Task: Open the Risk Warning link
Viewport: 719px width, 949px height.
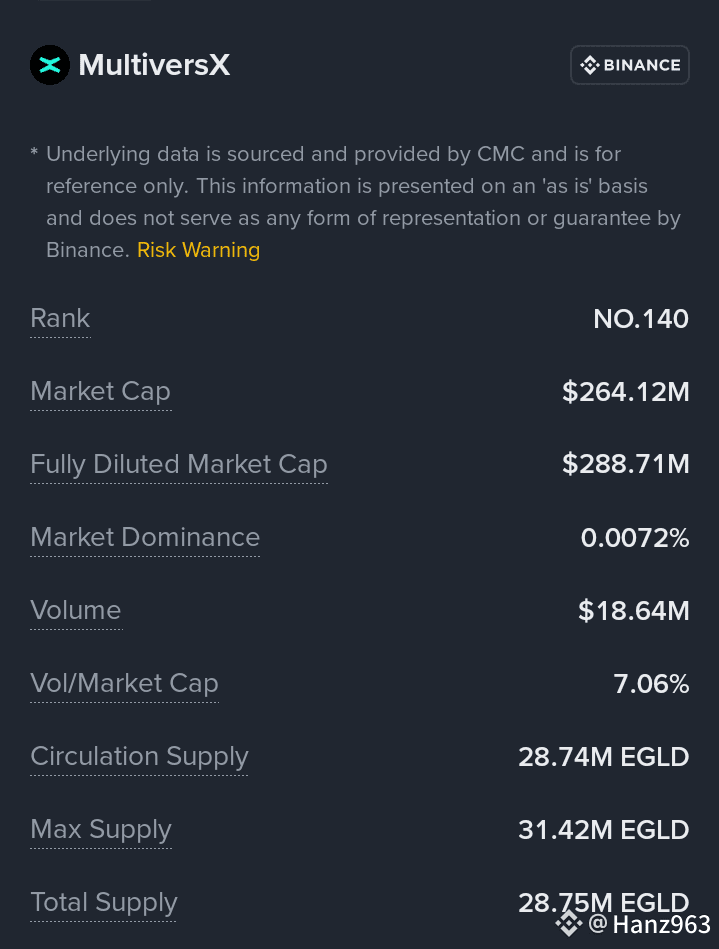Action: 198,250
